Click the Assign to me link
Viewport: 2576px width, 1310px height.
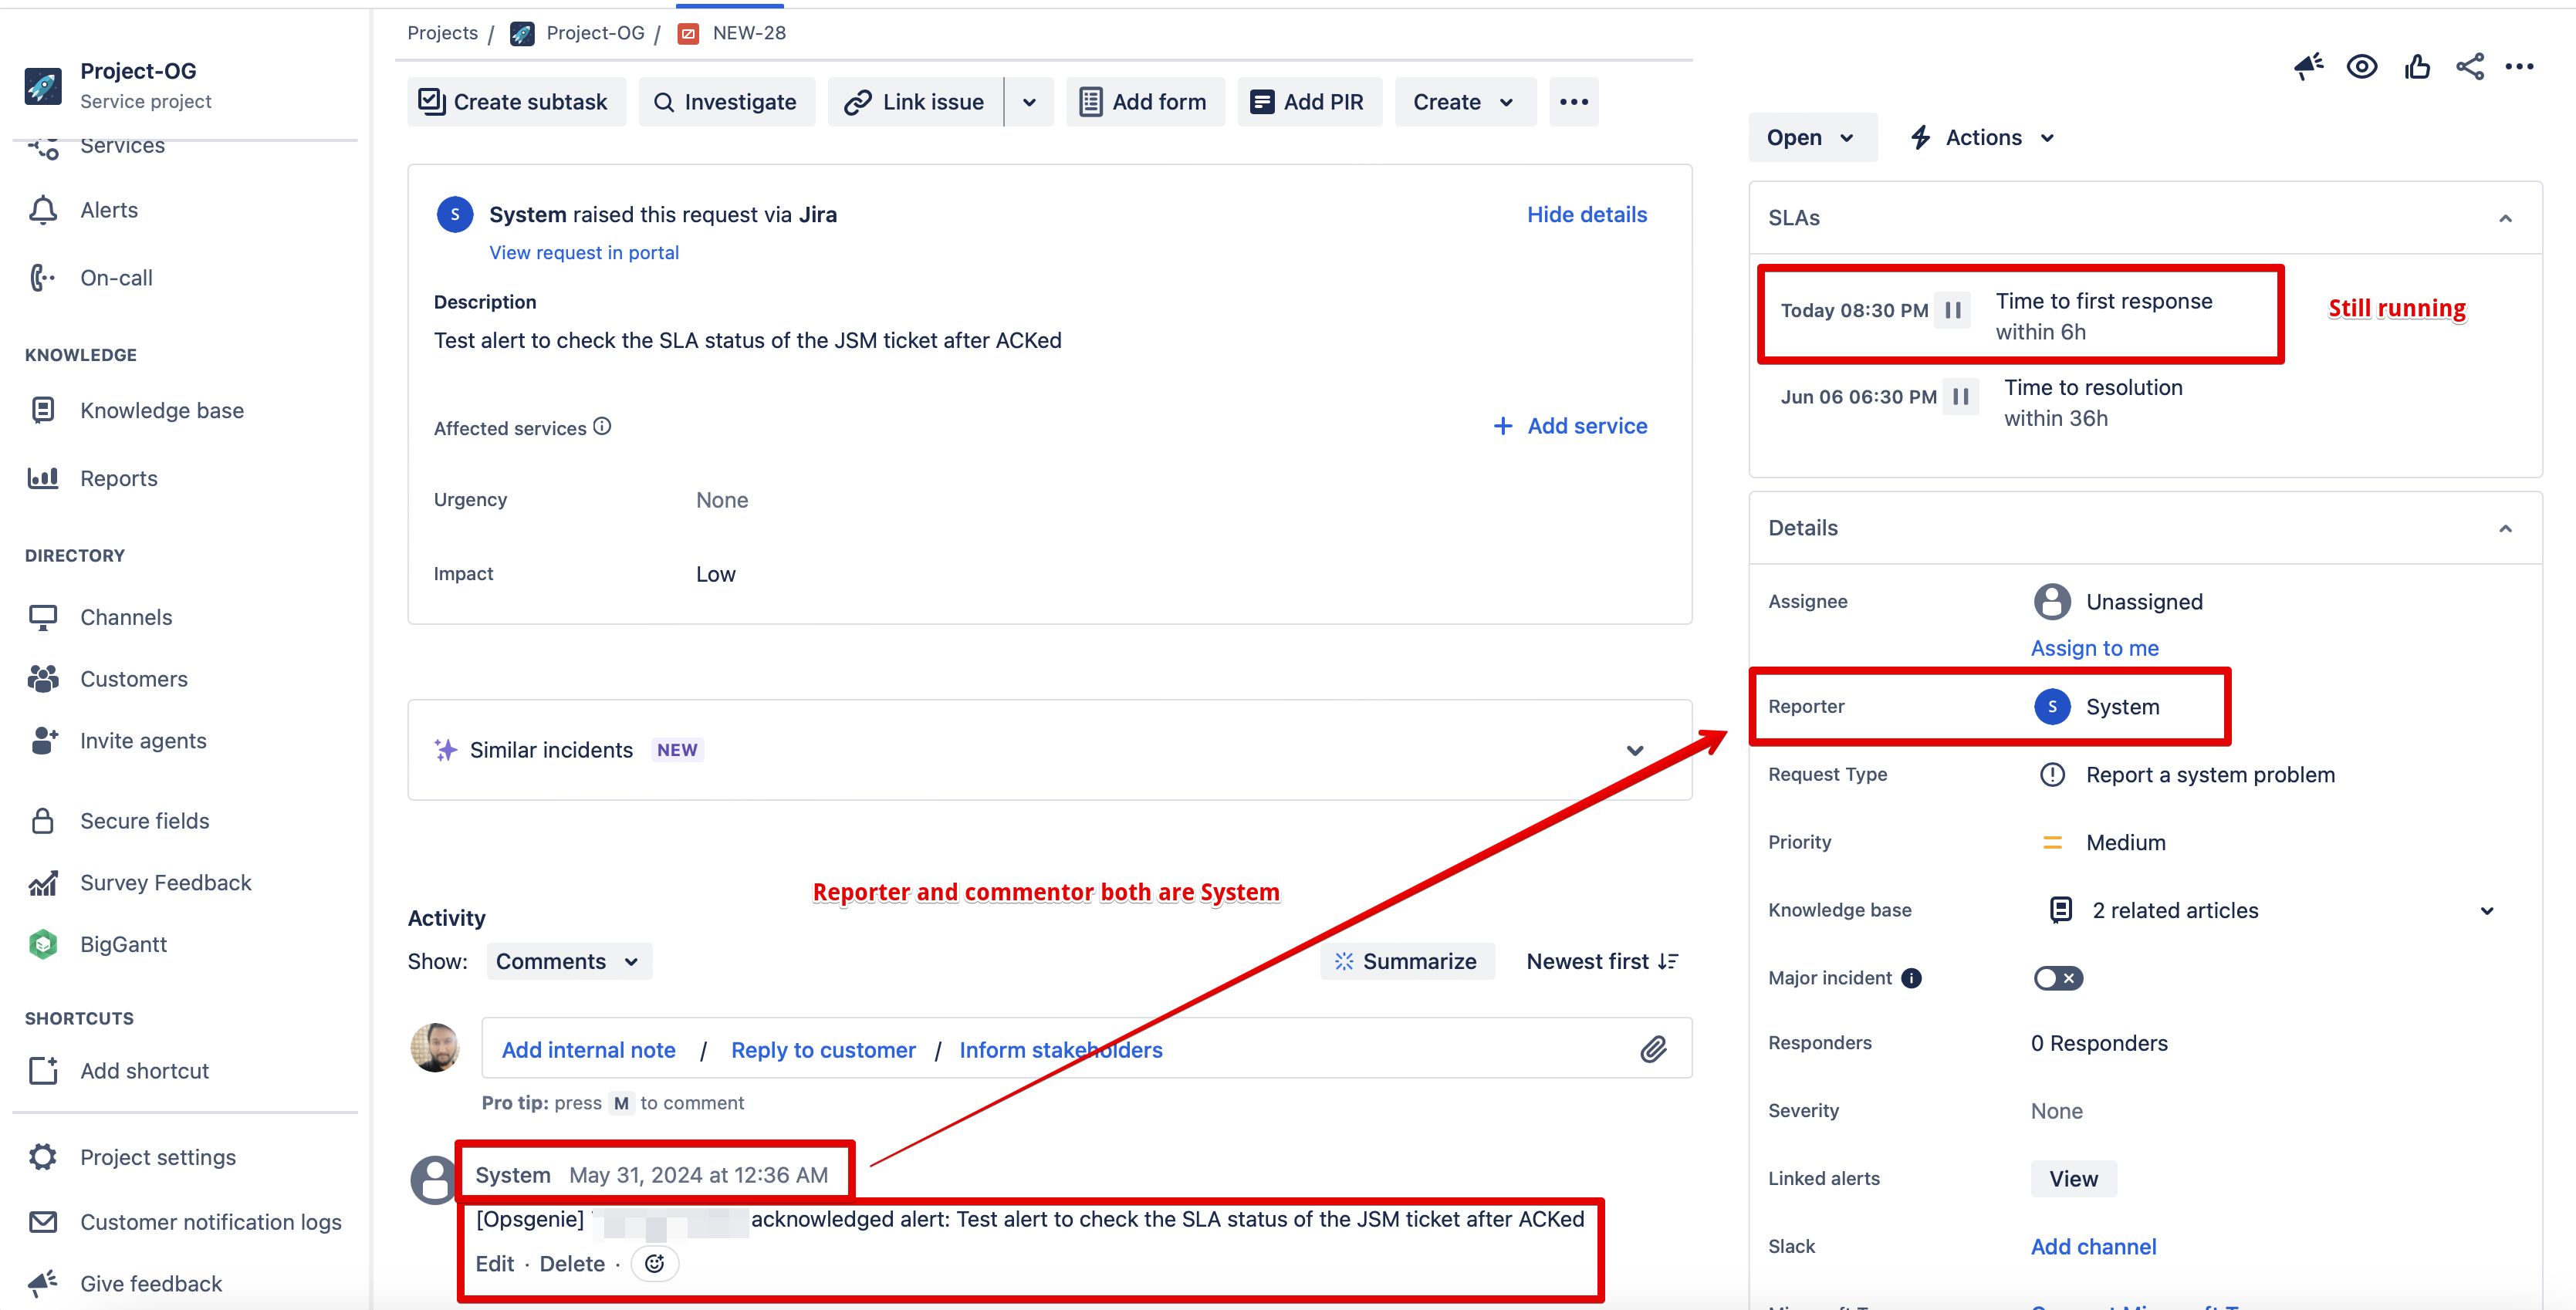click(x=2094, y=648)
